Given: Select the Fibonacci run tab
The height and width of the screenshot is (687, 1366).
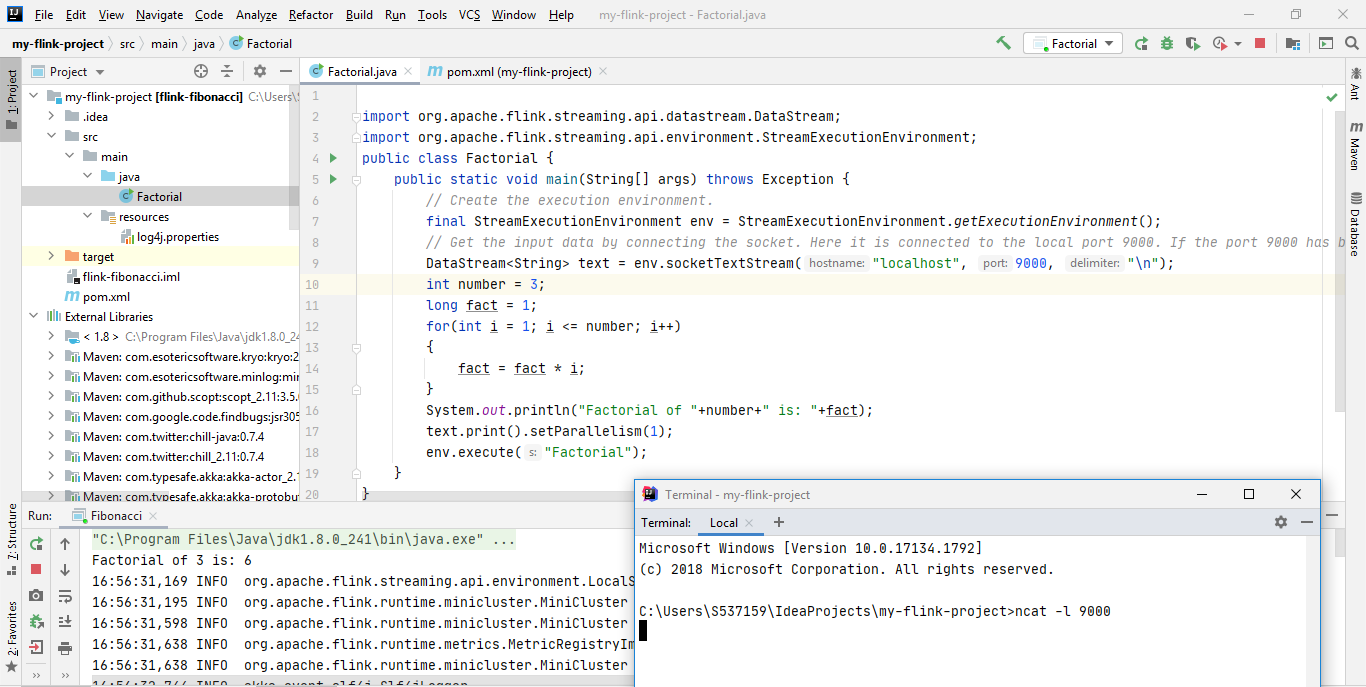Looking at the screenshot, I should pos(116,516).
